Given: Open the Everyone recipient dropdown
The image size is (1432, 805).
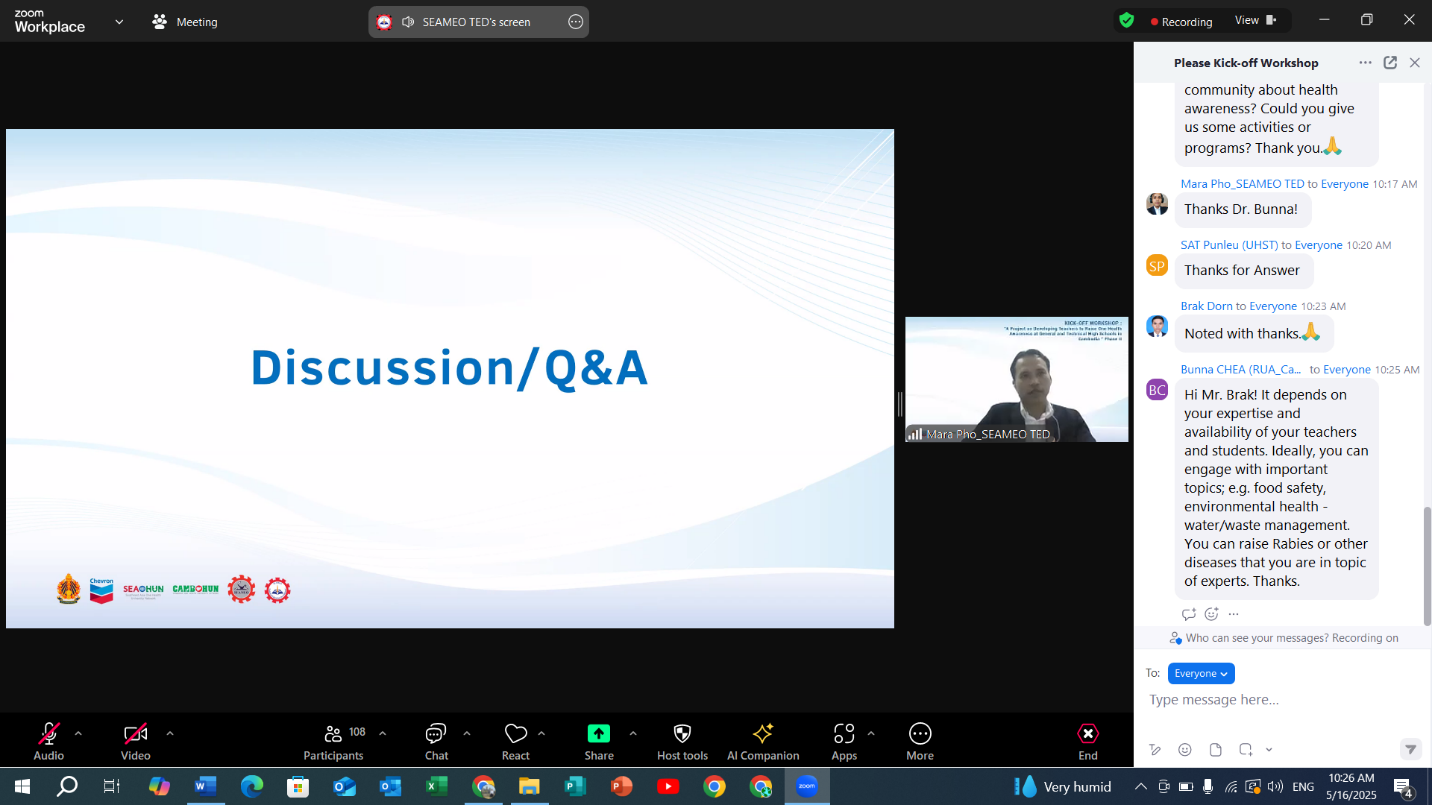Looking at the screenshot, I should 1201,674.
